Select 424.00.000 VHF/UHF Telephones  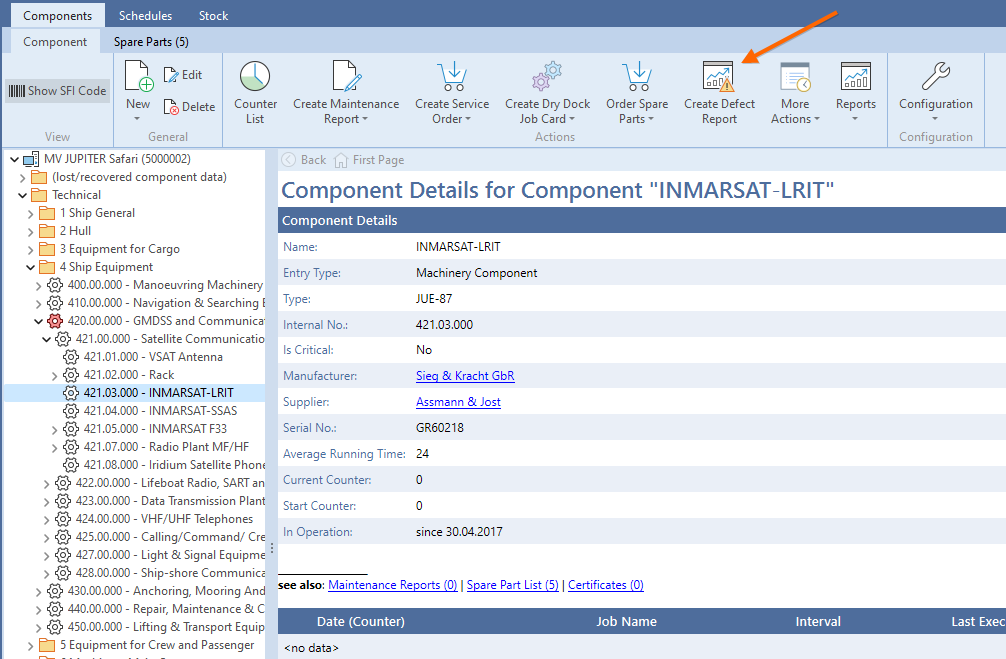[164, 518]
